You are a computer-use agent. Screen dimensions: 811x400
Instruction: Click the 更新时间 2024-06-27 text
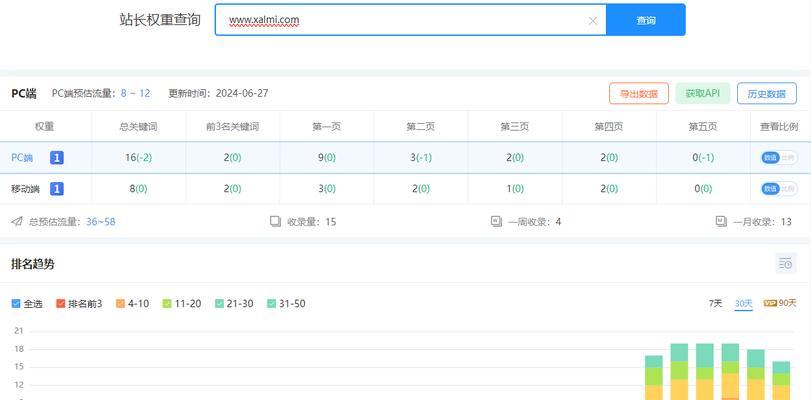point(218,94)
